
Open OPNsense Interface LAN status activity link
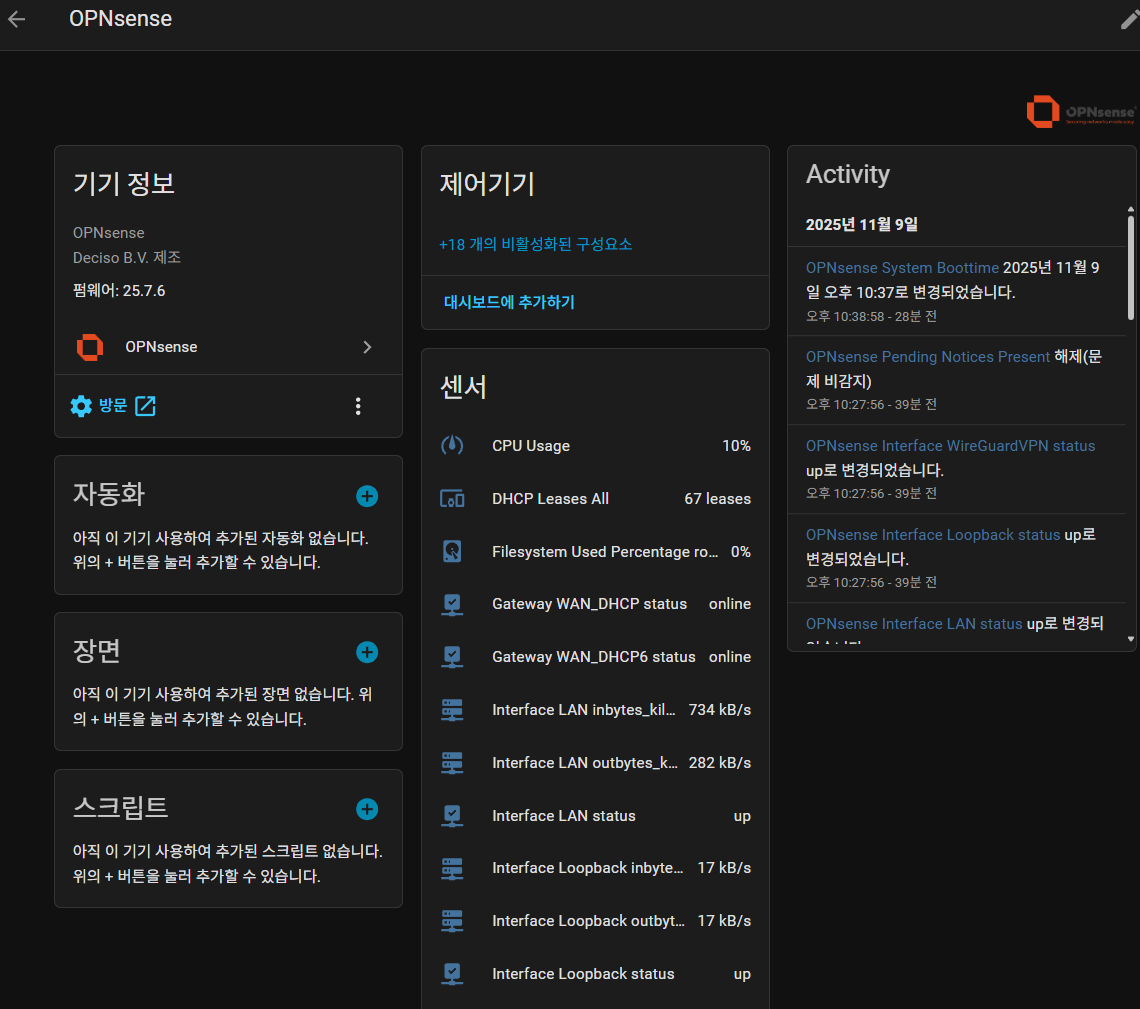click(914, 624)
